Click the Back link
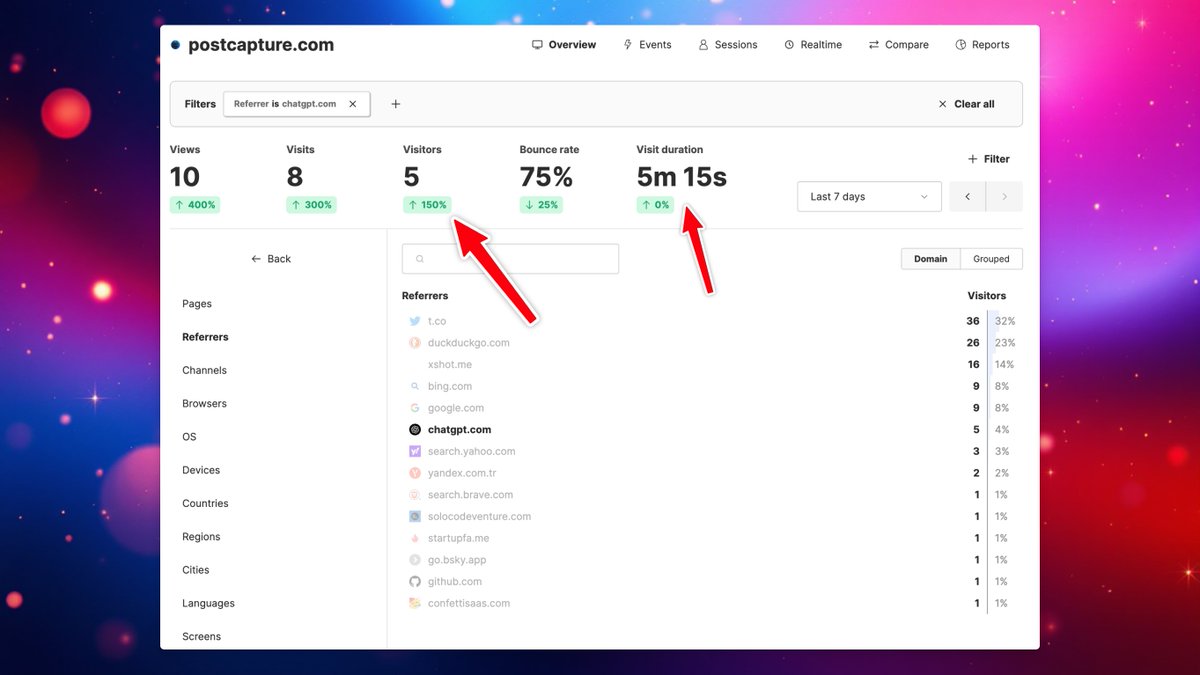 coord(271,259)
